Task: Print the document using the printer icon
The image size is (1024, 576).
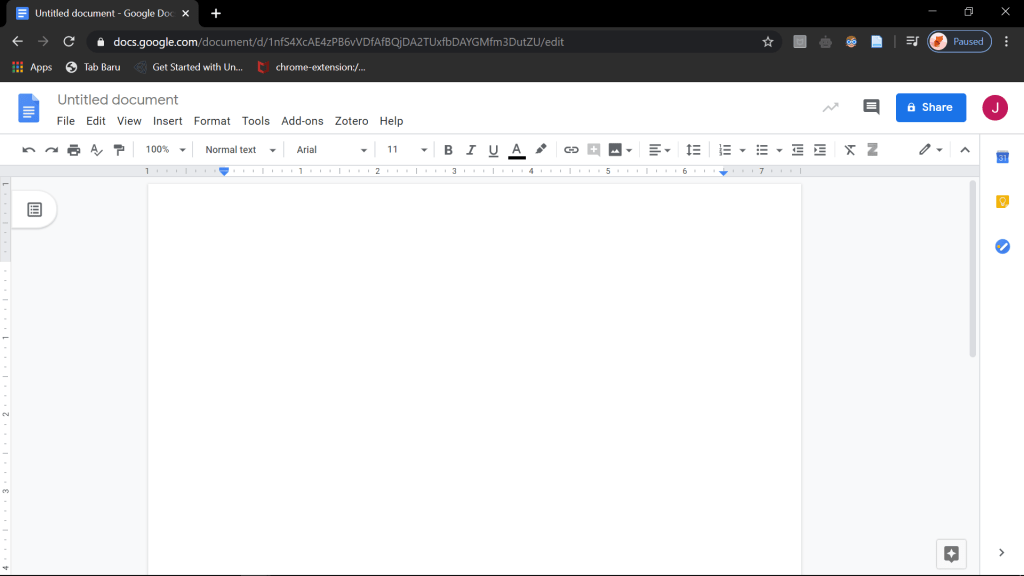Action: click(74, 150)
